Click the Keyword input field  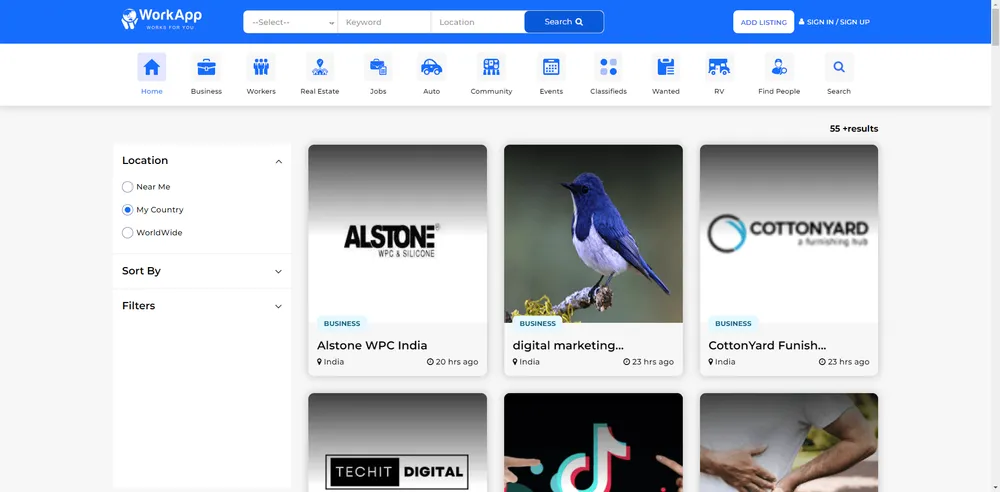coord(385,22)
